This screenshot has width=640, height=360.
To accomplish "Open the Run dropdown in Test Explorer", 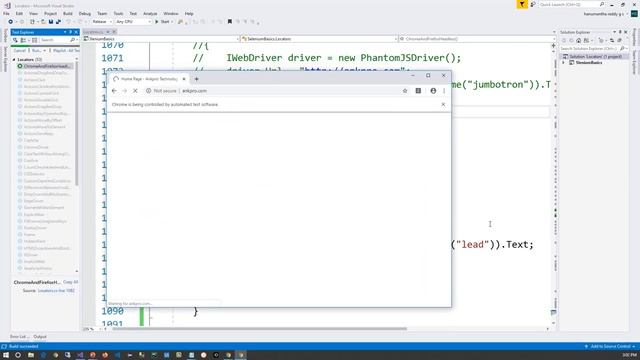I will click(38, 51).
